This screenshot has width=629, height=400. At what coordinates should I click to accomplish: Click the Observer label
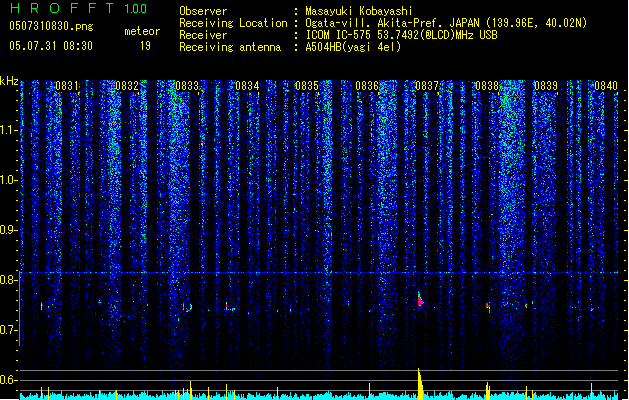(203, 11)
